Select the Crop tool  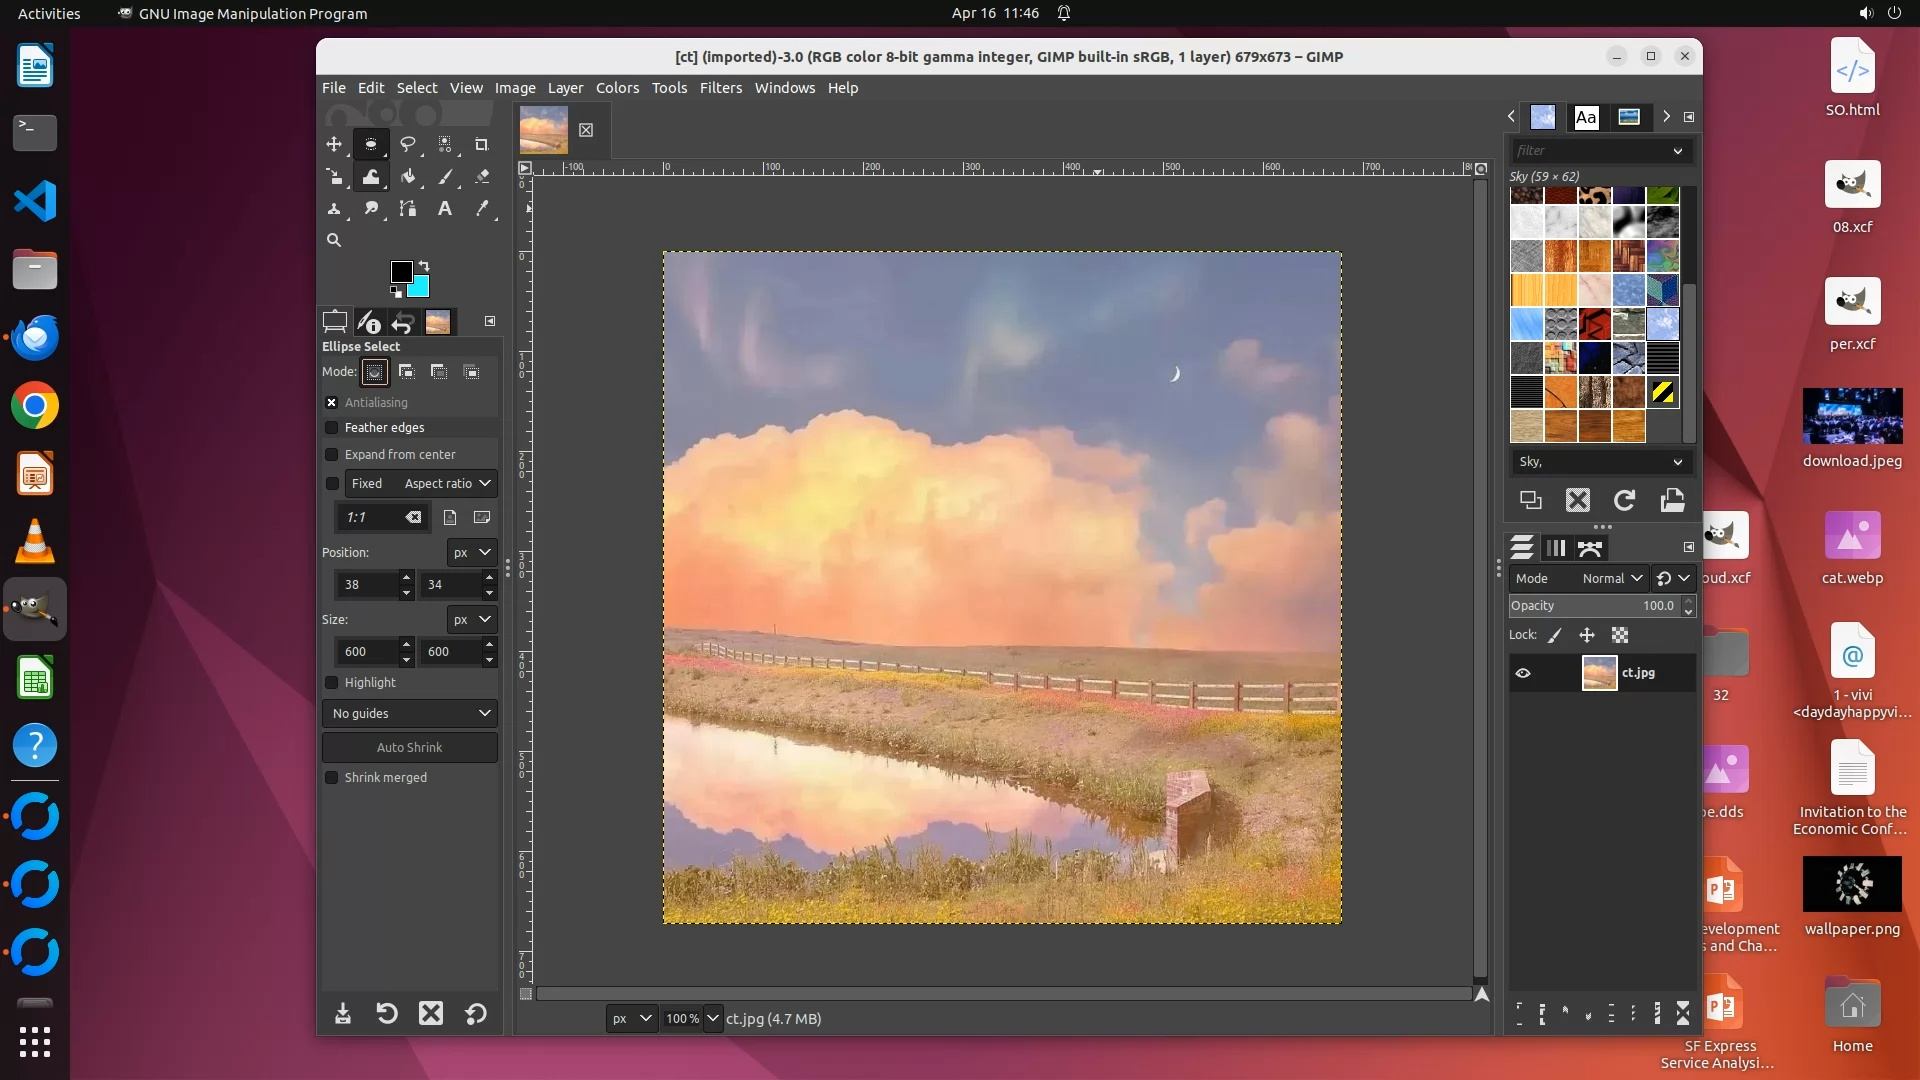pyautogui.click(x=481, y=144)
